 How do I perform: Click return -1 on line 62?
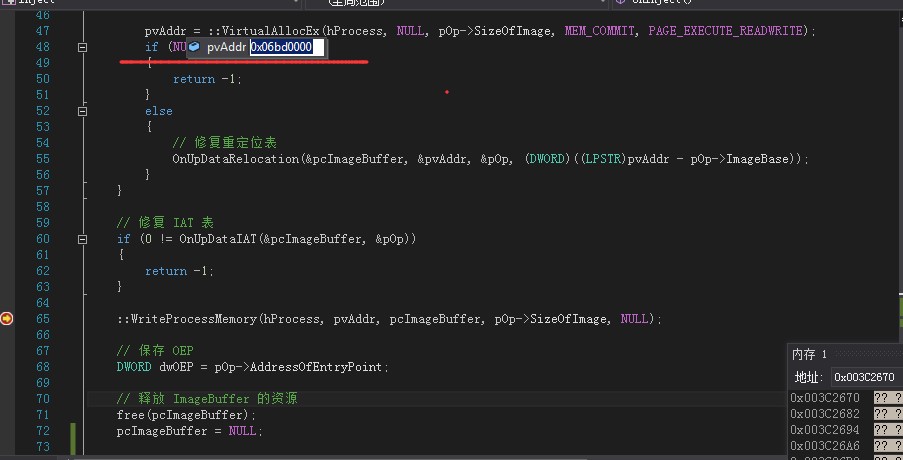179,271
